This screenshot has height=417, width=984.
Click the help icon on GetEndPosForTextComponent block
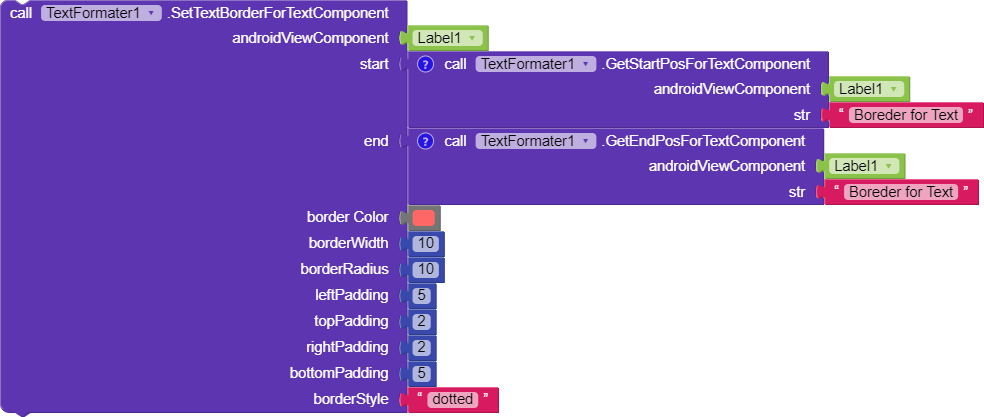(425, 141)
